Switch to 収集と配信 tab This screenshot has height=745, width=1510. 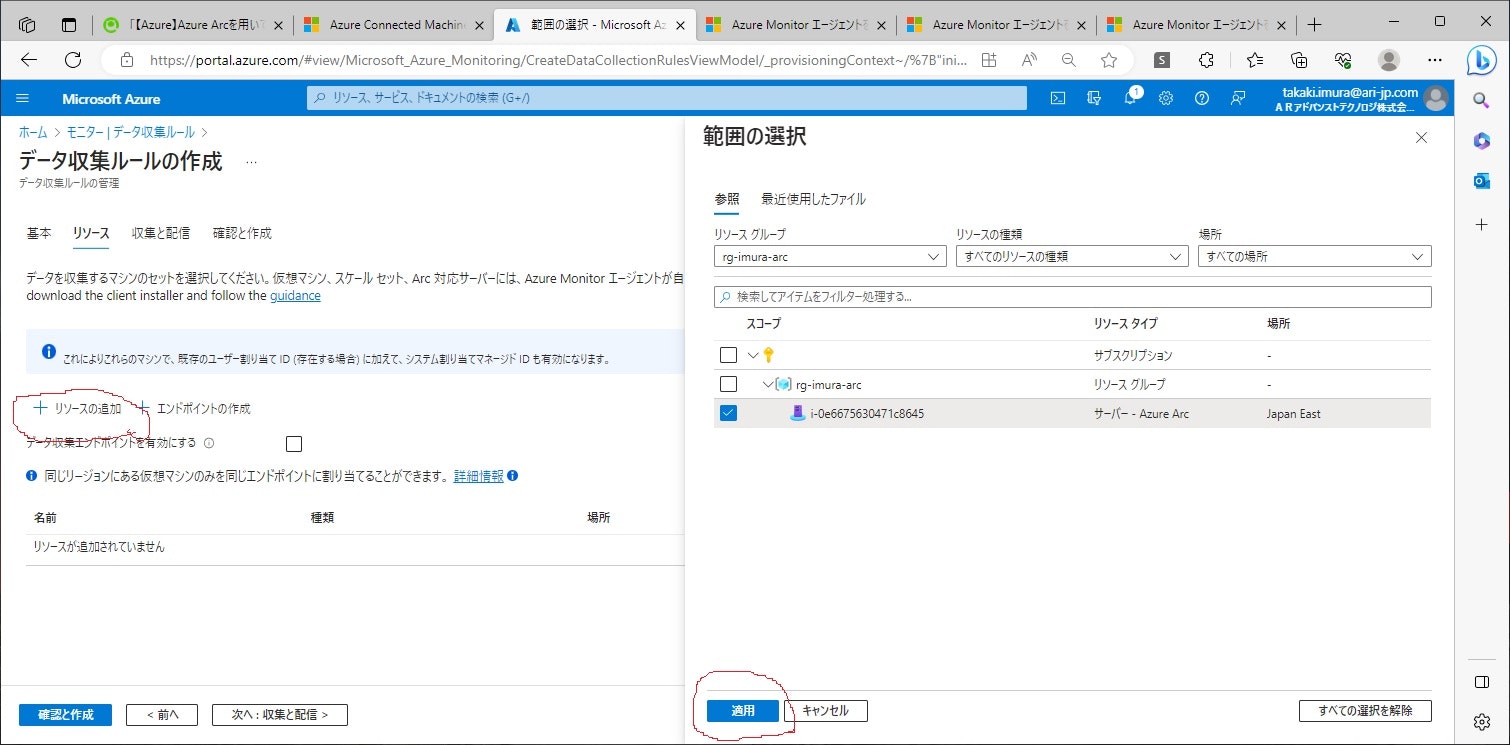pos(161,233)
